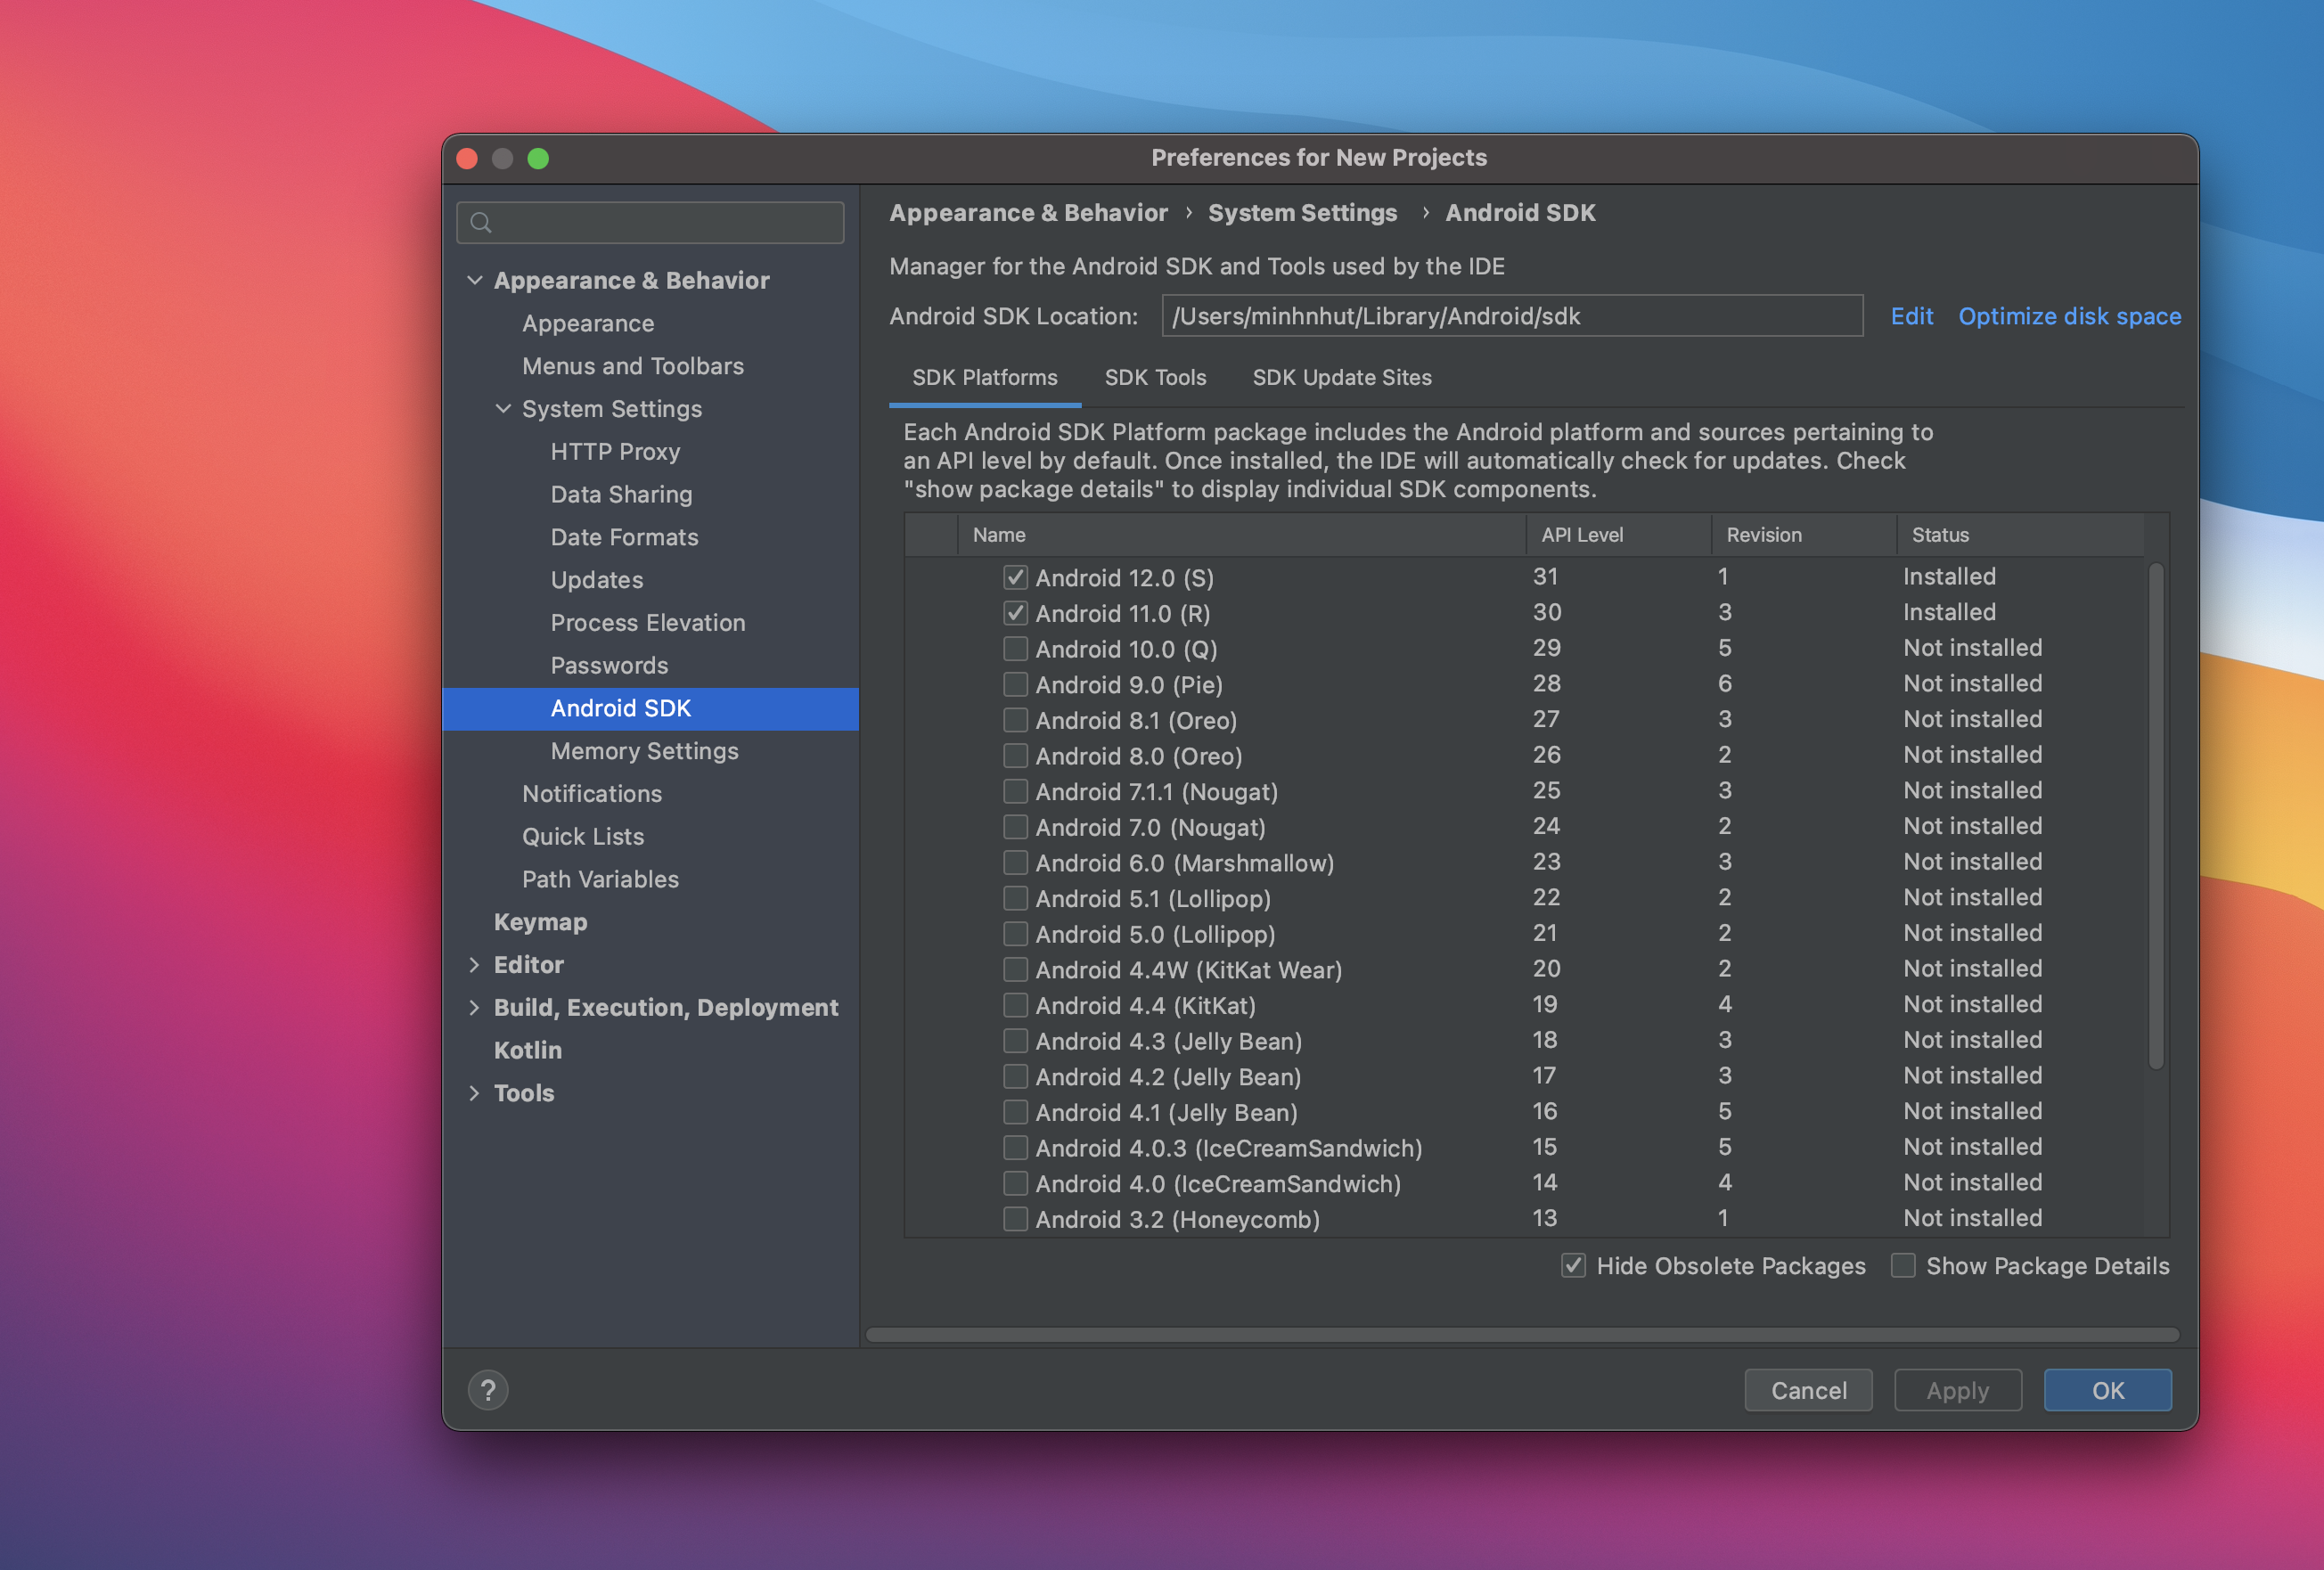The width and height of the screenshot is (2324, 1570).
Task: Switch to the SDK Tools tab
Action: (x=1155, y=377)
